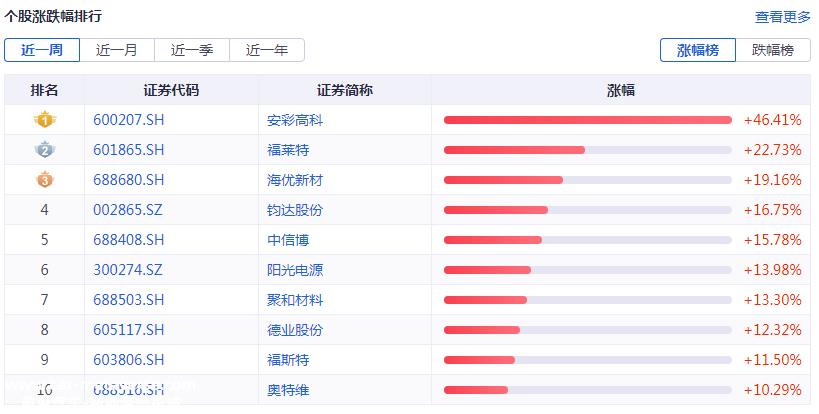Switch to the 近一月 tab

pos(116,50)
